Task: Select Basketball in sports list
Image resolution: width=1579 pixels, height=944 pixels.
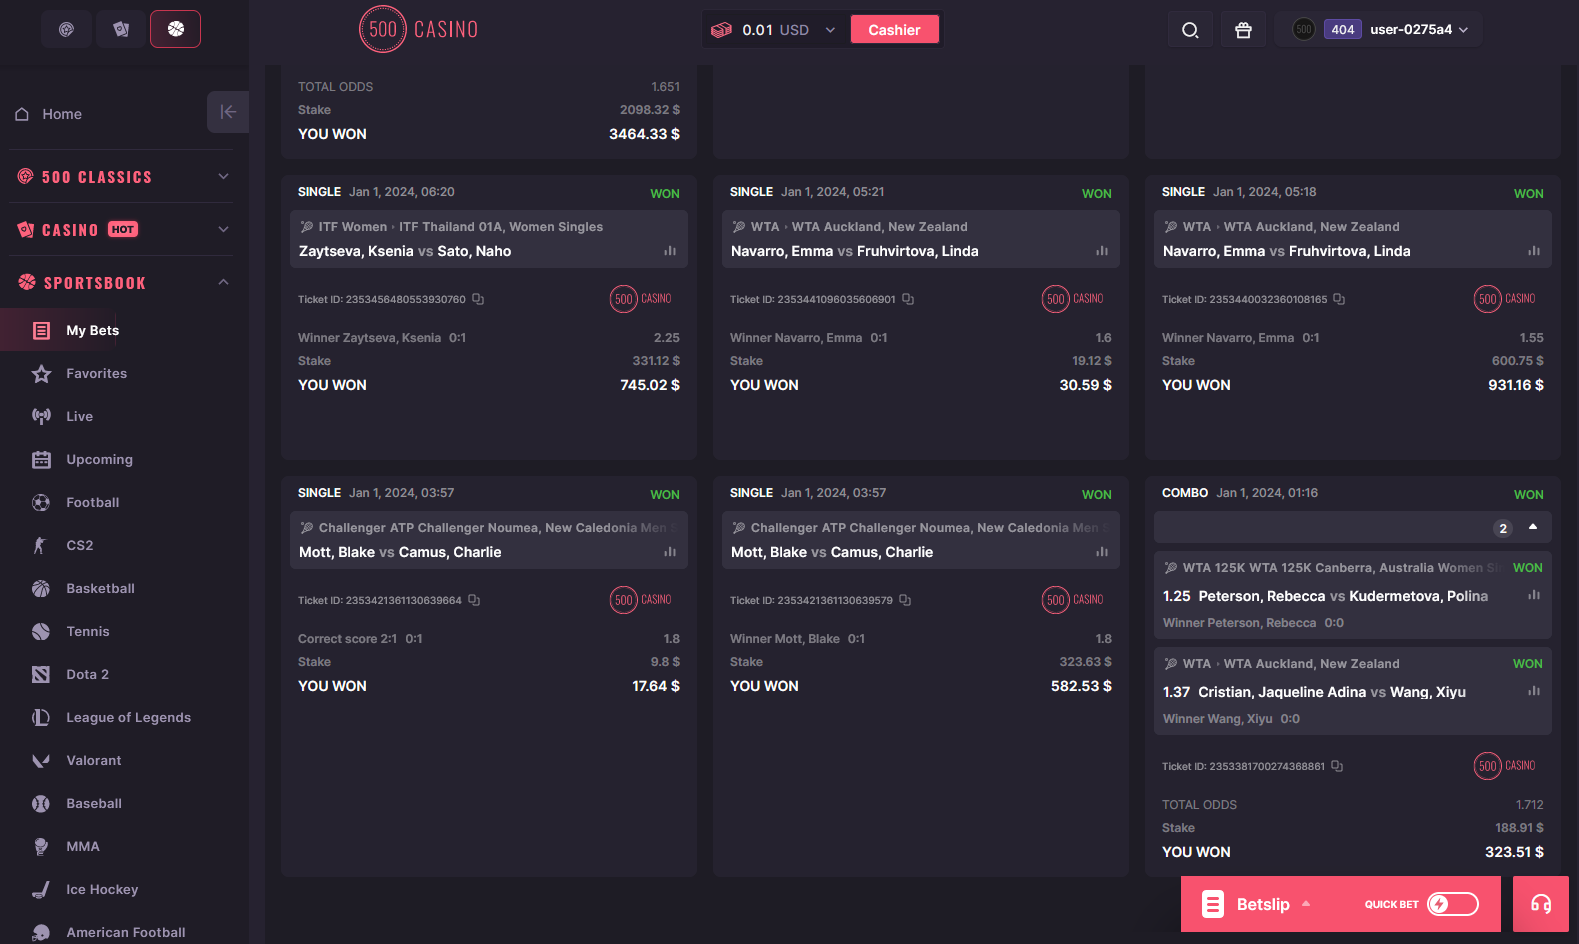Action: coord(100,589)
